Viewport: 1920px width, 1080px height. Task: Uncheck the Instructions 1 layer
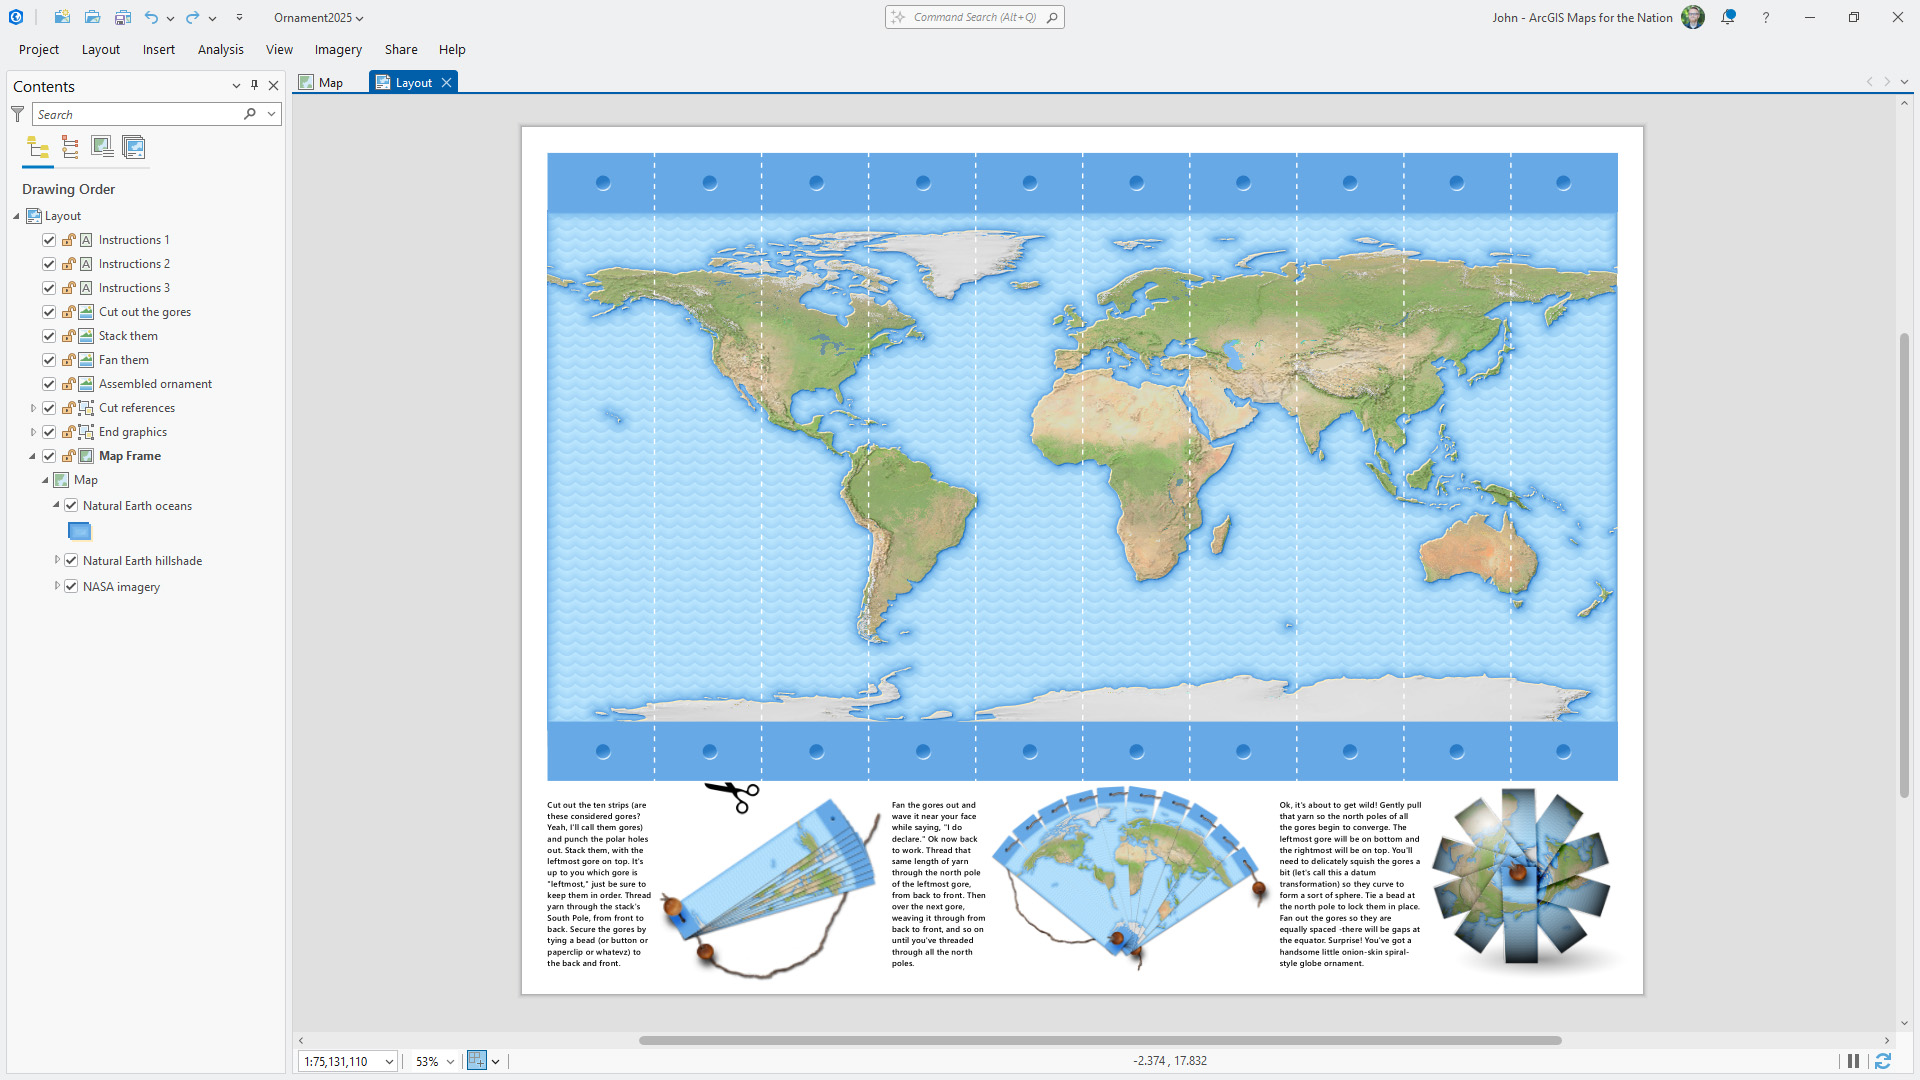48,239
